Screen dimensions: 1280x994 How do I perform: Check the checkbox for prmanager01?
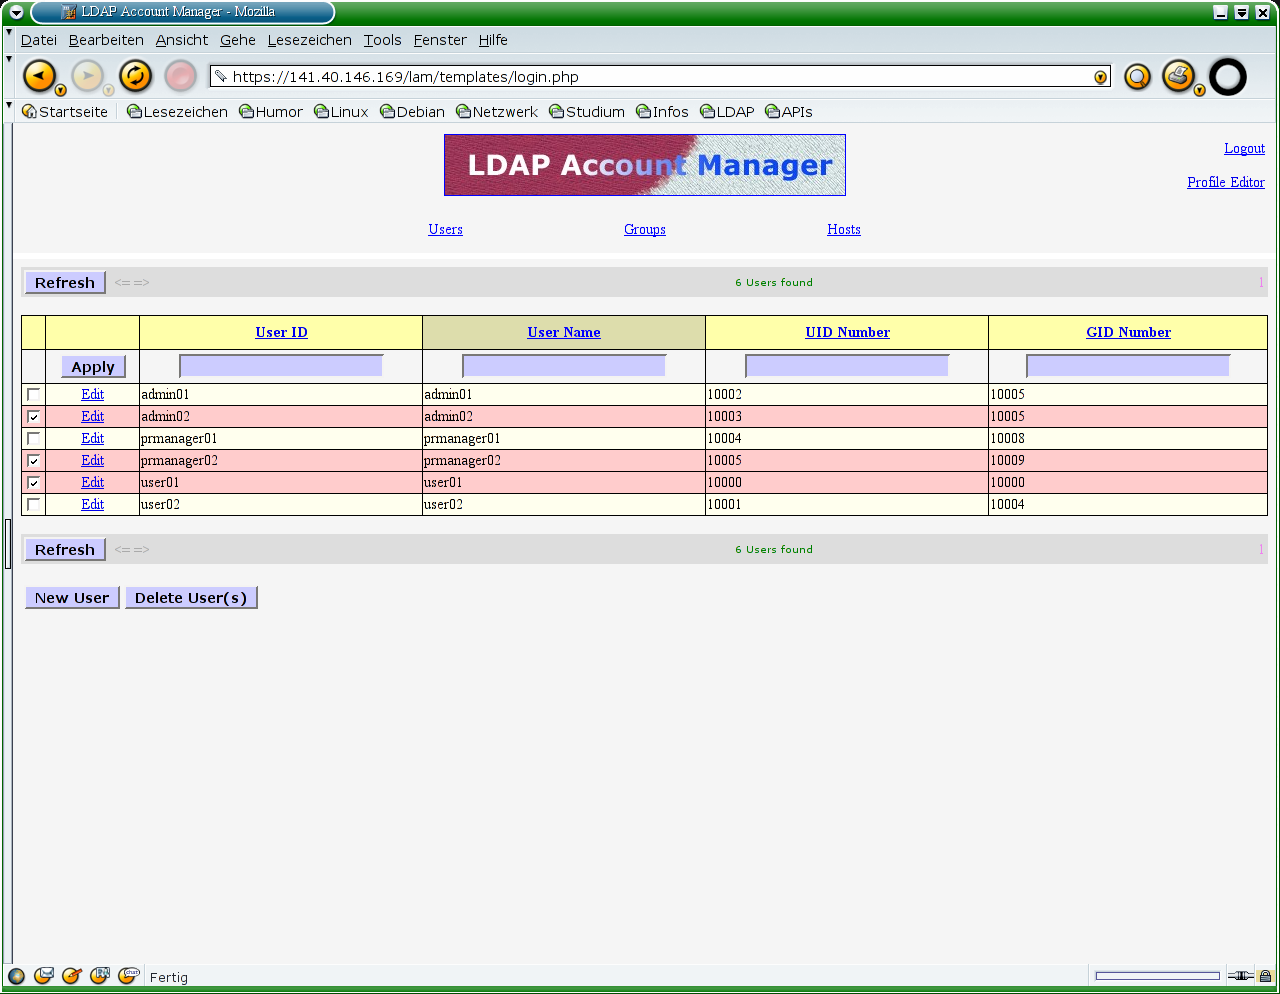pyautogui.click(x=34, y=439)
